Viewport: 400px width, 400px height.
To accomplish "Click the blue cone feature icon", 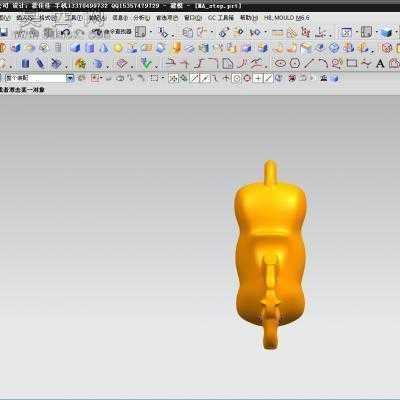I will pos(104,48).
